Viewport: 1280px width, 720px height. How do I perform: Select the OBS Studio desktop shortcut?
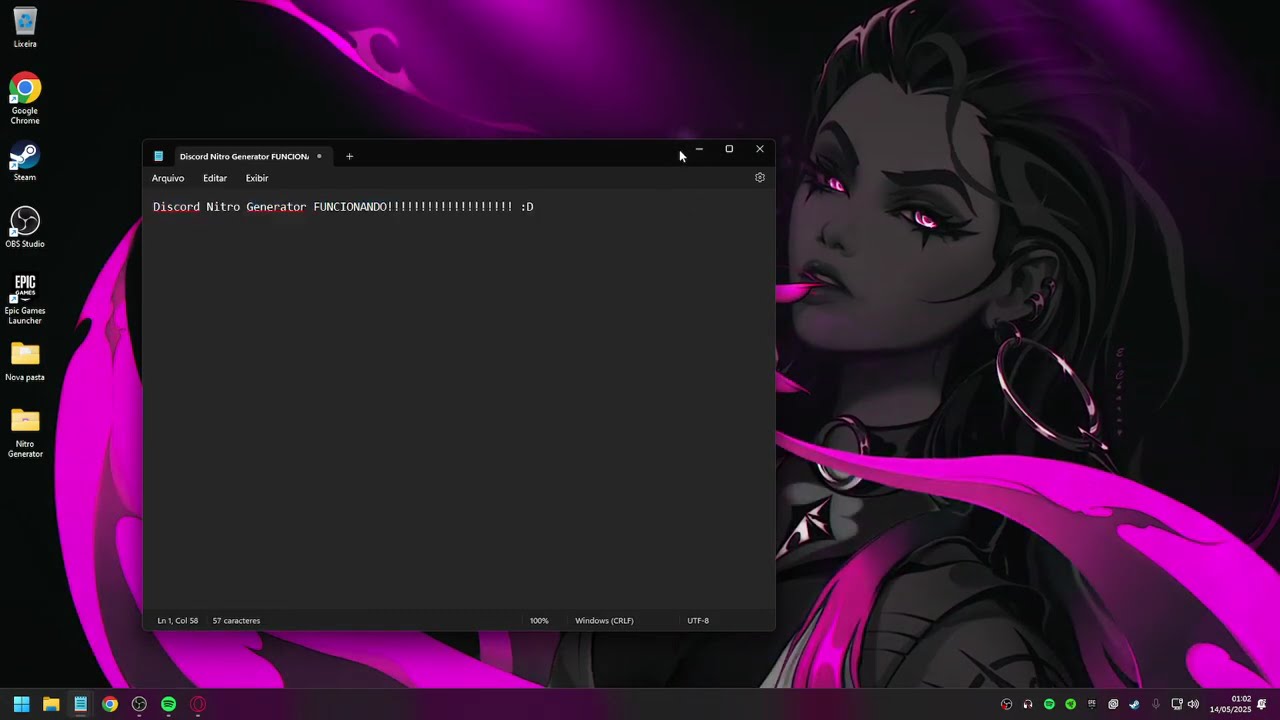pyautogui.click(x=25, y=228)
